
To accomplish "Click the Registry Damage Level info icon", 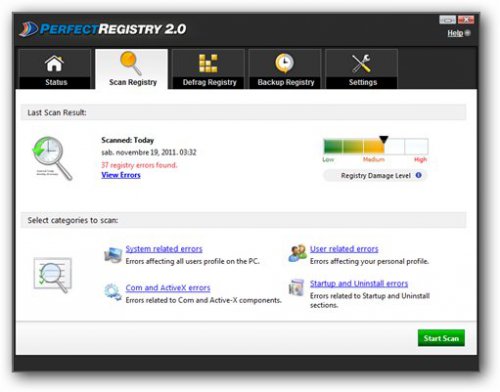I will point(419,175).
